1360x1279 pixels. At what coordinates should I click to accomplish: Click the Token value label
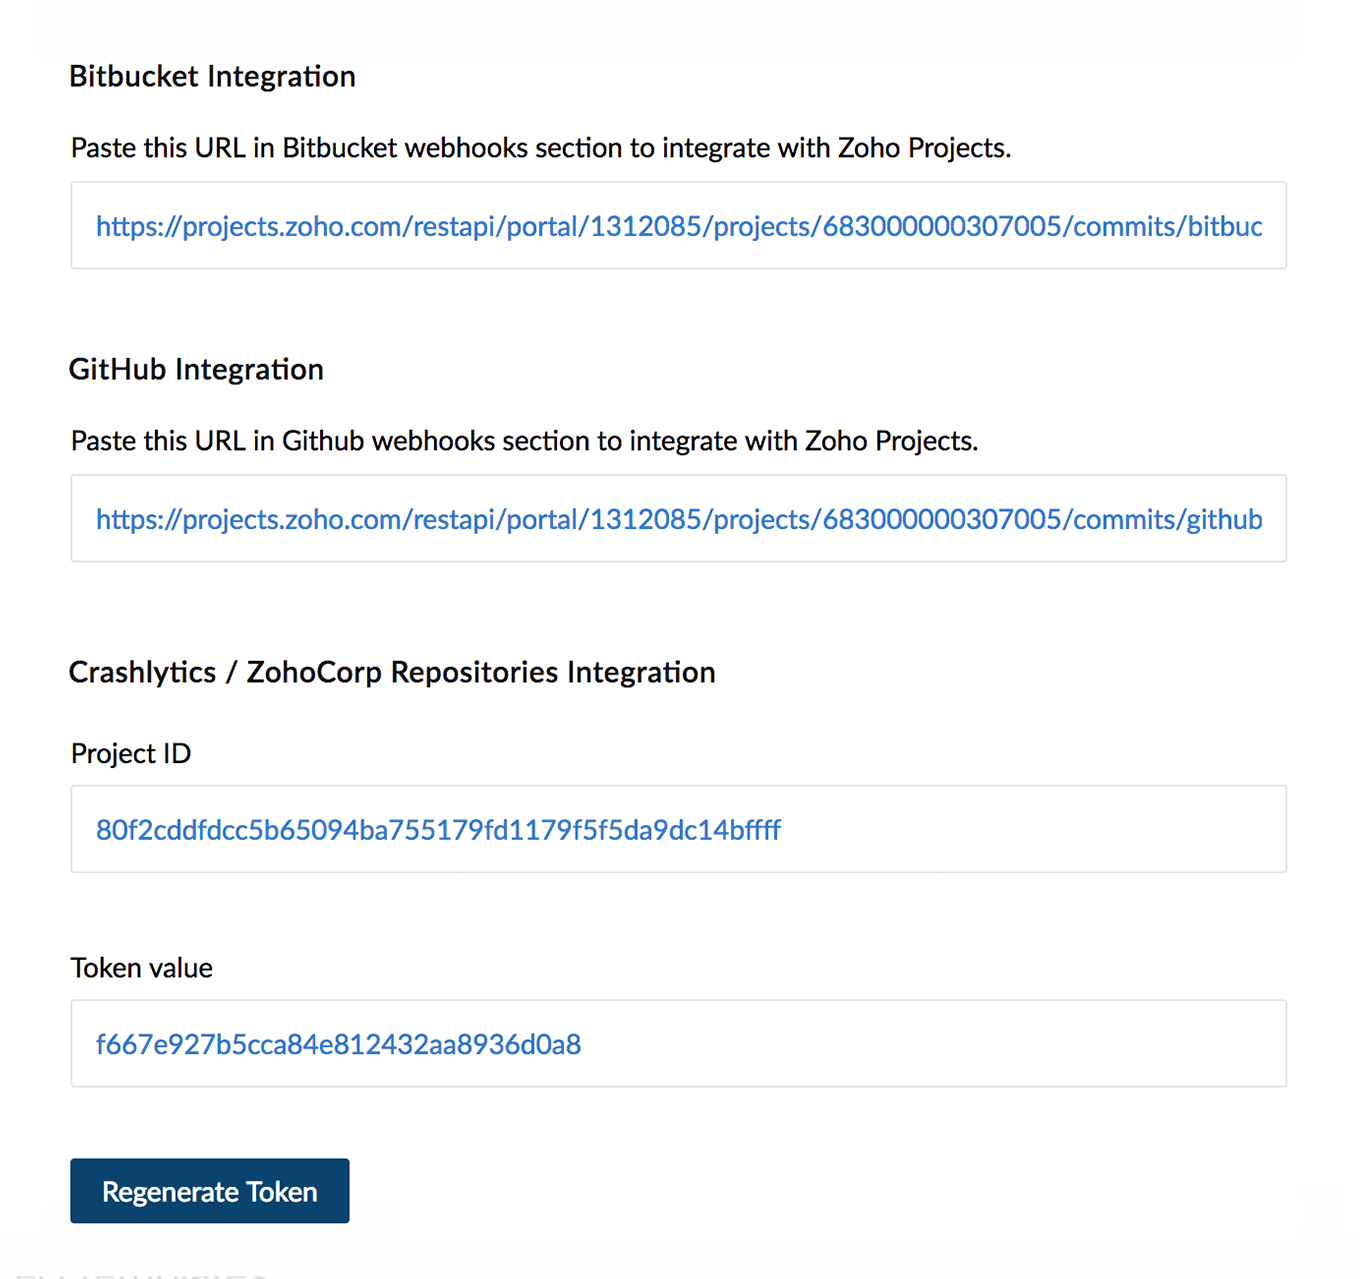[141, 968]
